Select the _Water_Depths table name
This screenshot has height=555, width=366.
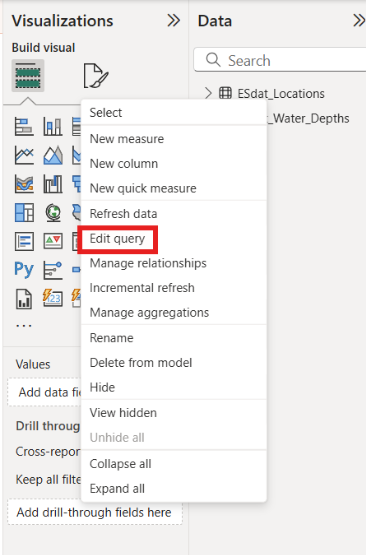(308, 118)
